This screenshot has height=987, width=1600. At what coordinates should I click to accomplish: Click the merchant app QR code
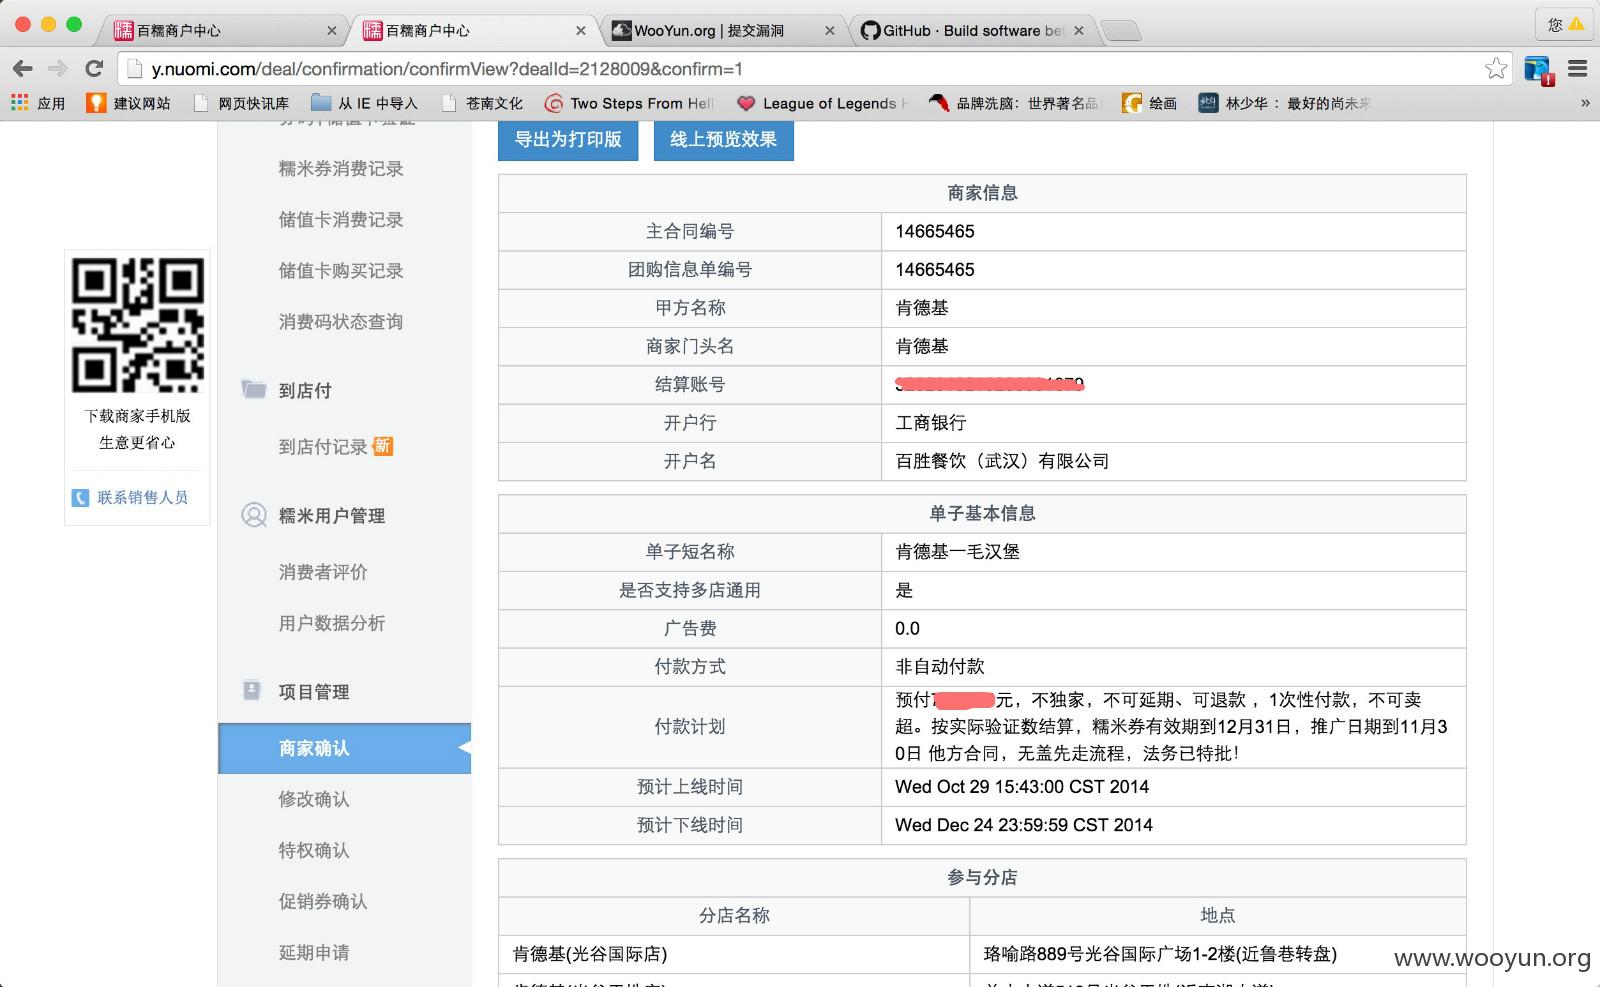(138, 325)
